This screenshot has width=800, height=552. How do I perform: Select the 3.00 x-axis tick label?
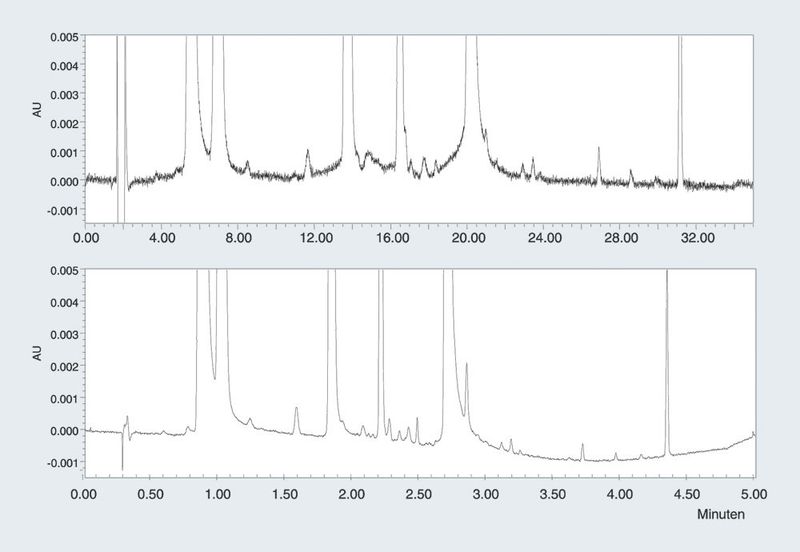click(486, 494)
